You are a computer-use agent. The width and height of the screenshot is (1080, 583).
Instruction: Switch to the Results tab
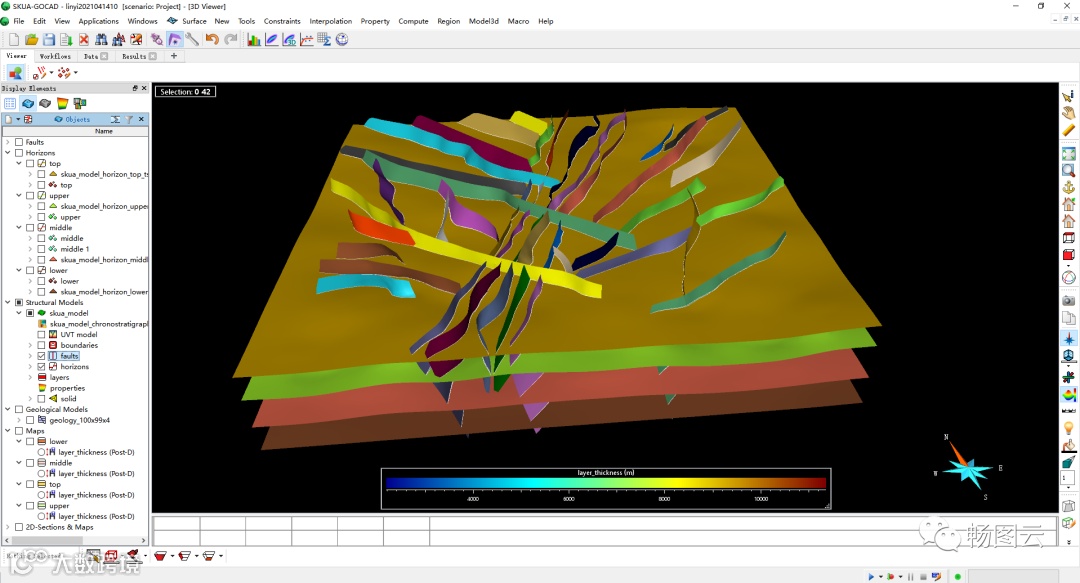134,57
